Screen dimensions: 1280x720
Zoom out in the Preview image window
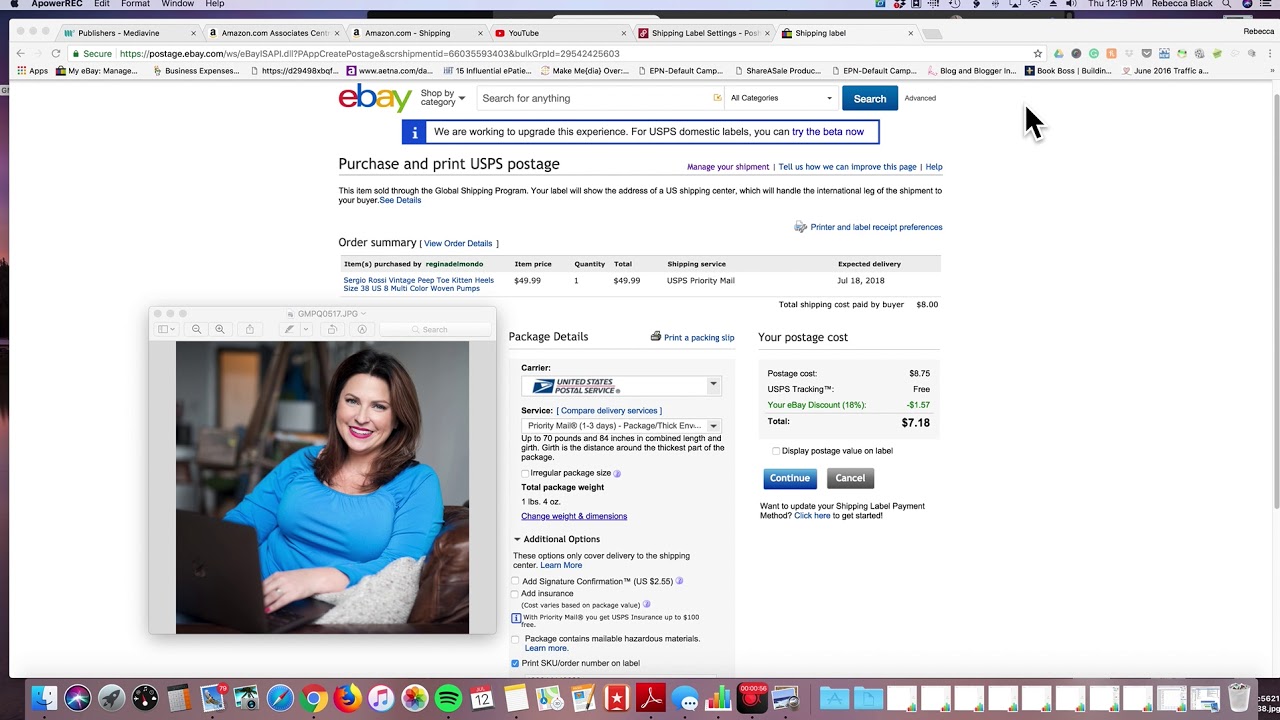(197, 329)
